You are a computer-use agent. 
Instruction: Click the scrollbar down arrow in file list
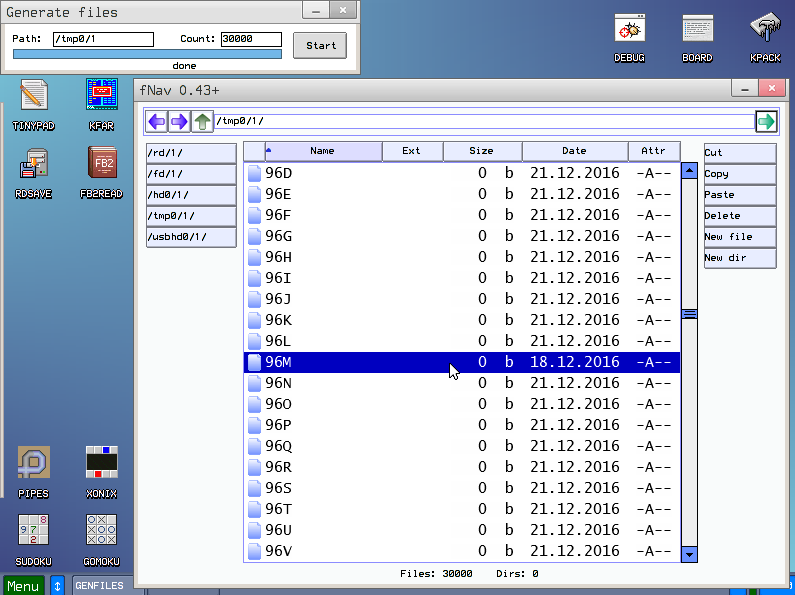click(688, 554)
